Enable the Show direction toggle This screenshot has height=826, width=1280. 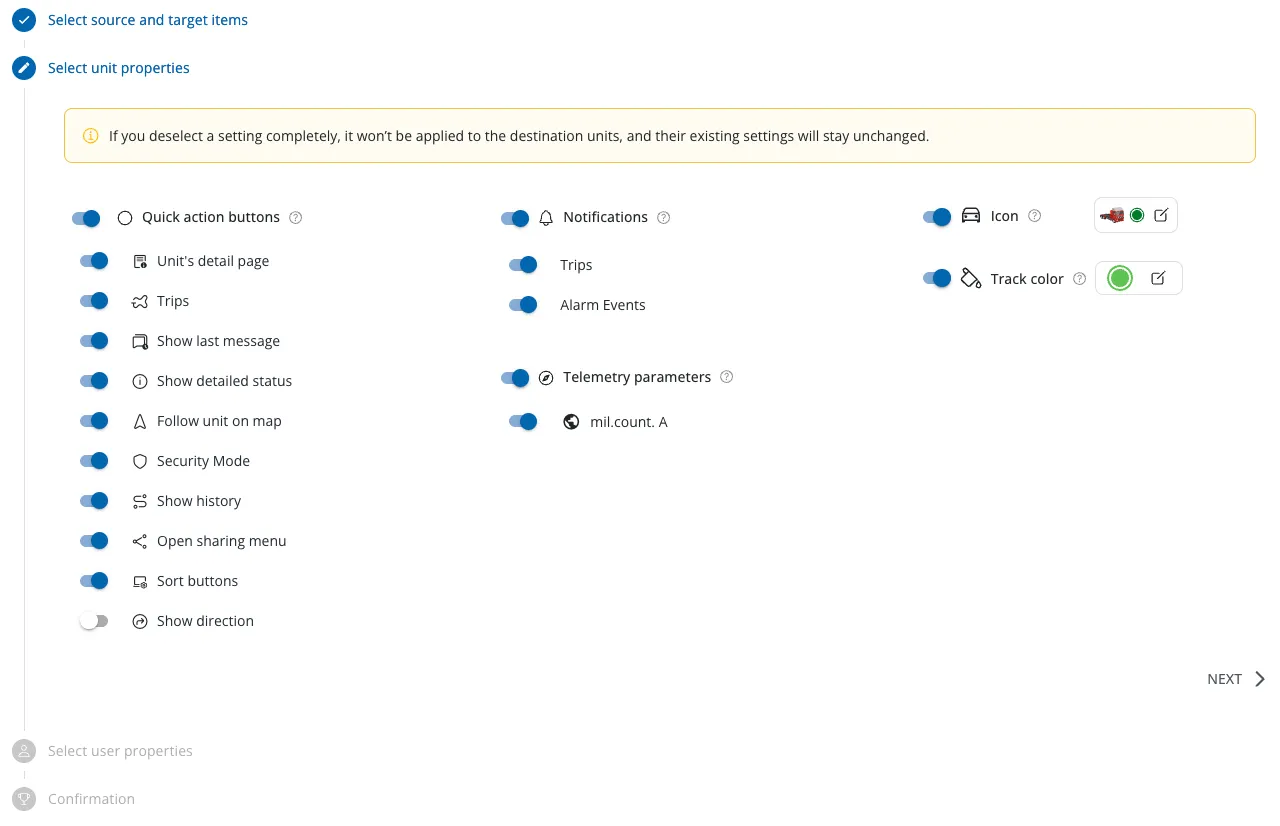pyautogui.click(x=94, y=621)
